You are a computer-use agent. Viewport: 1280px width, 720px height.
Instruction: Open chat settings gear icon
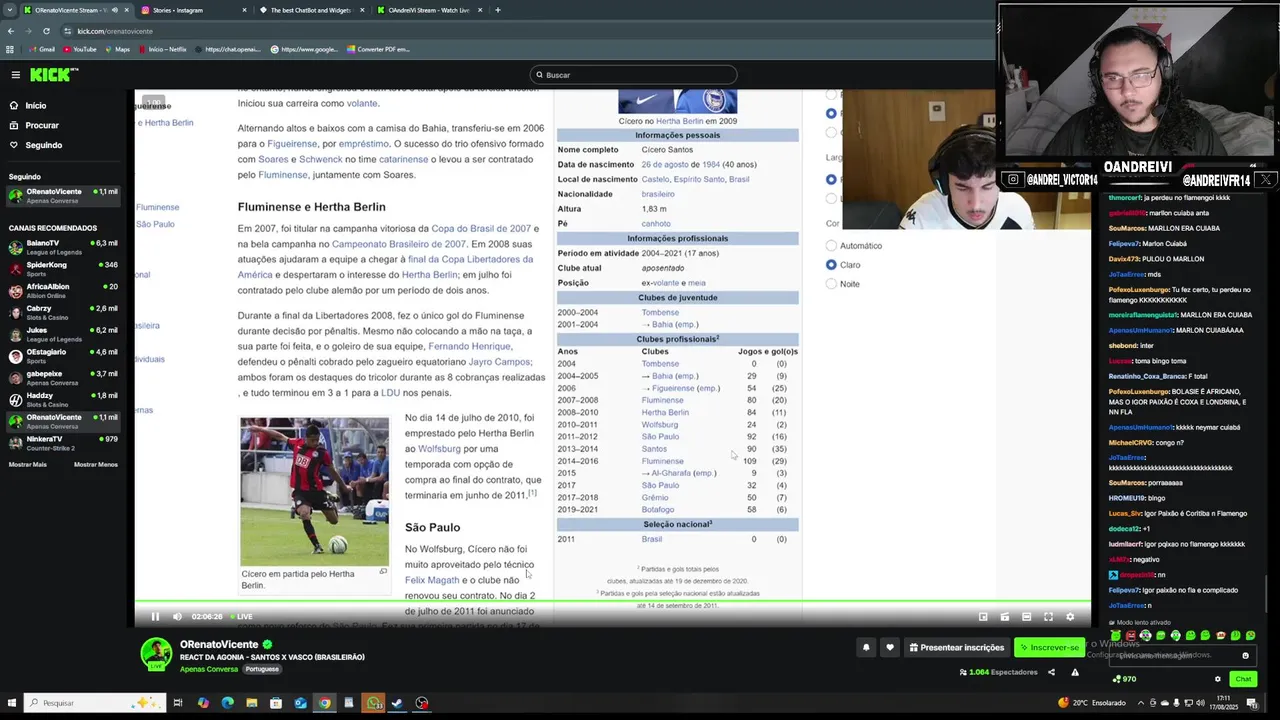tap(1218, 679)
